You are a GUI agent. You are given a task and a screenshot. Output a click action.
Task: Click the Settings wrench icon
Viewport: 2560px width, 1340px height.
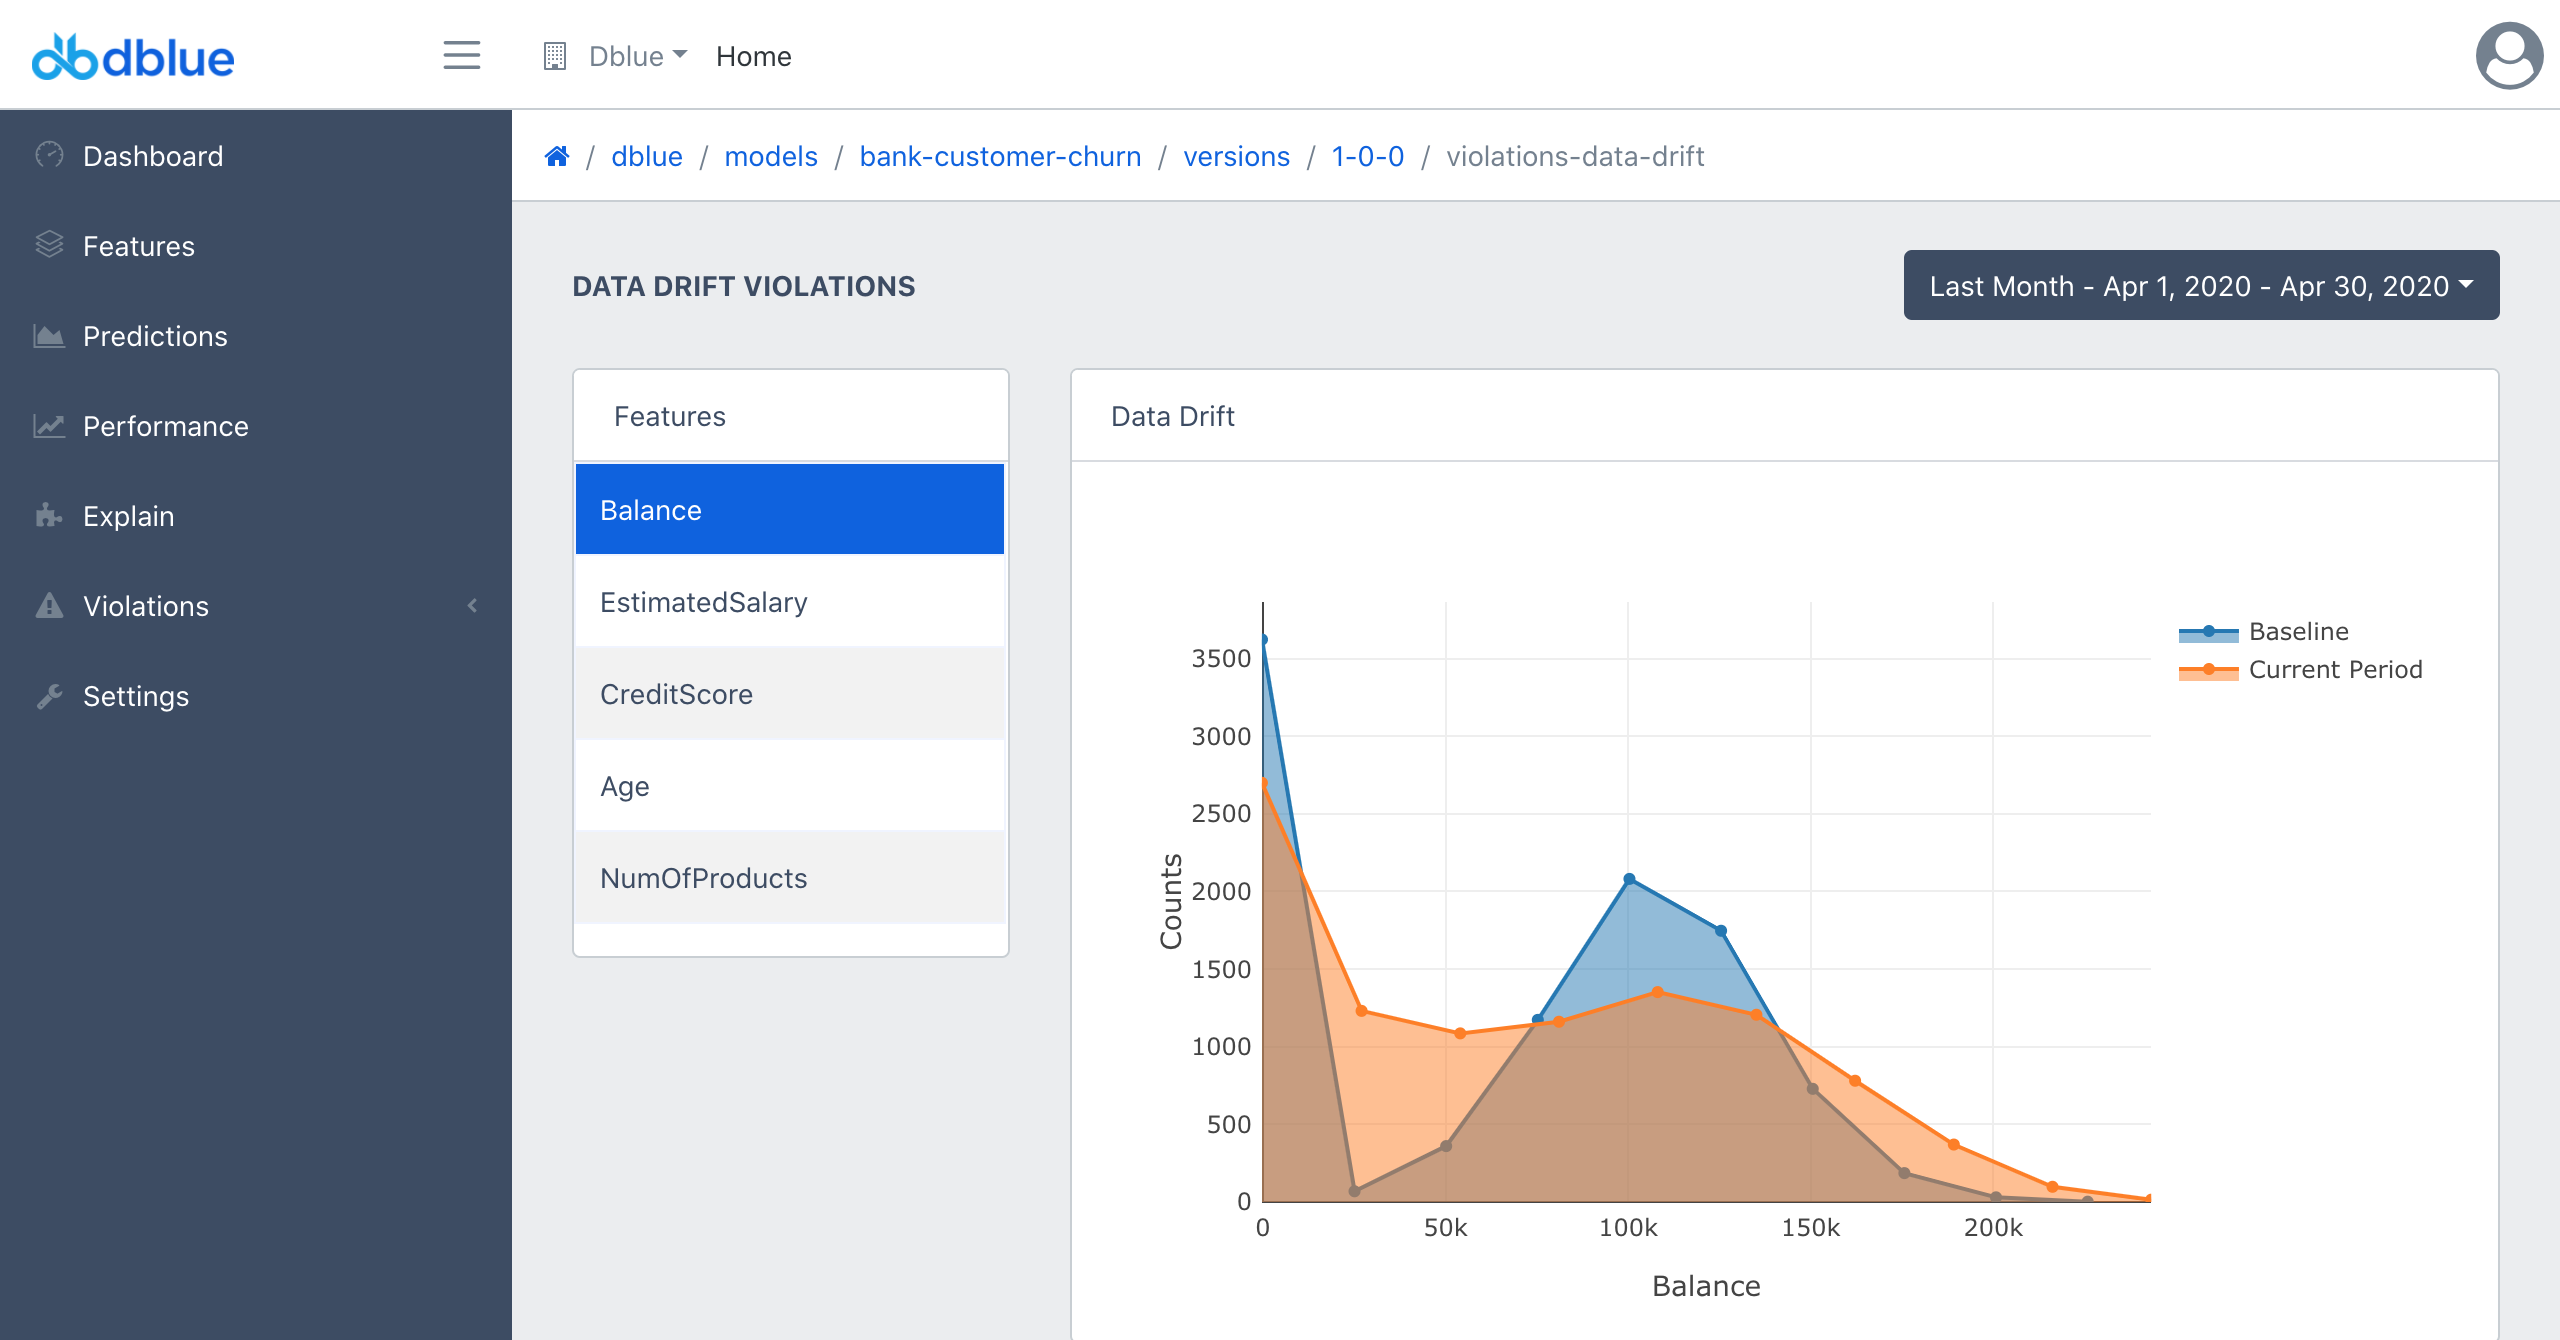pyautogui.click(x=49, y=696)
